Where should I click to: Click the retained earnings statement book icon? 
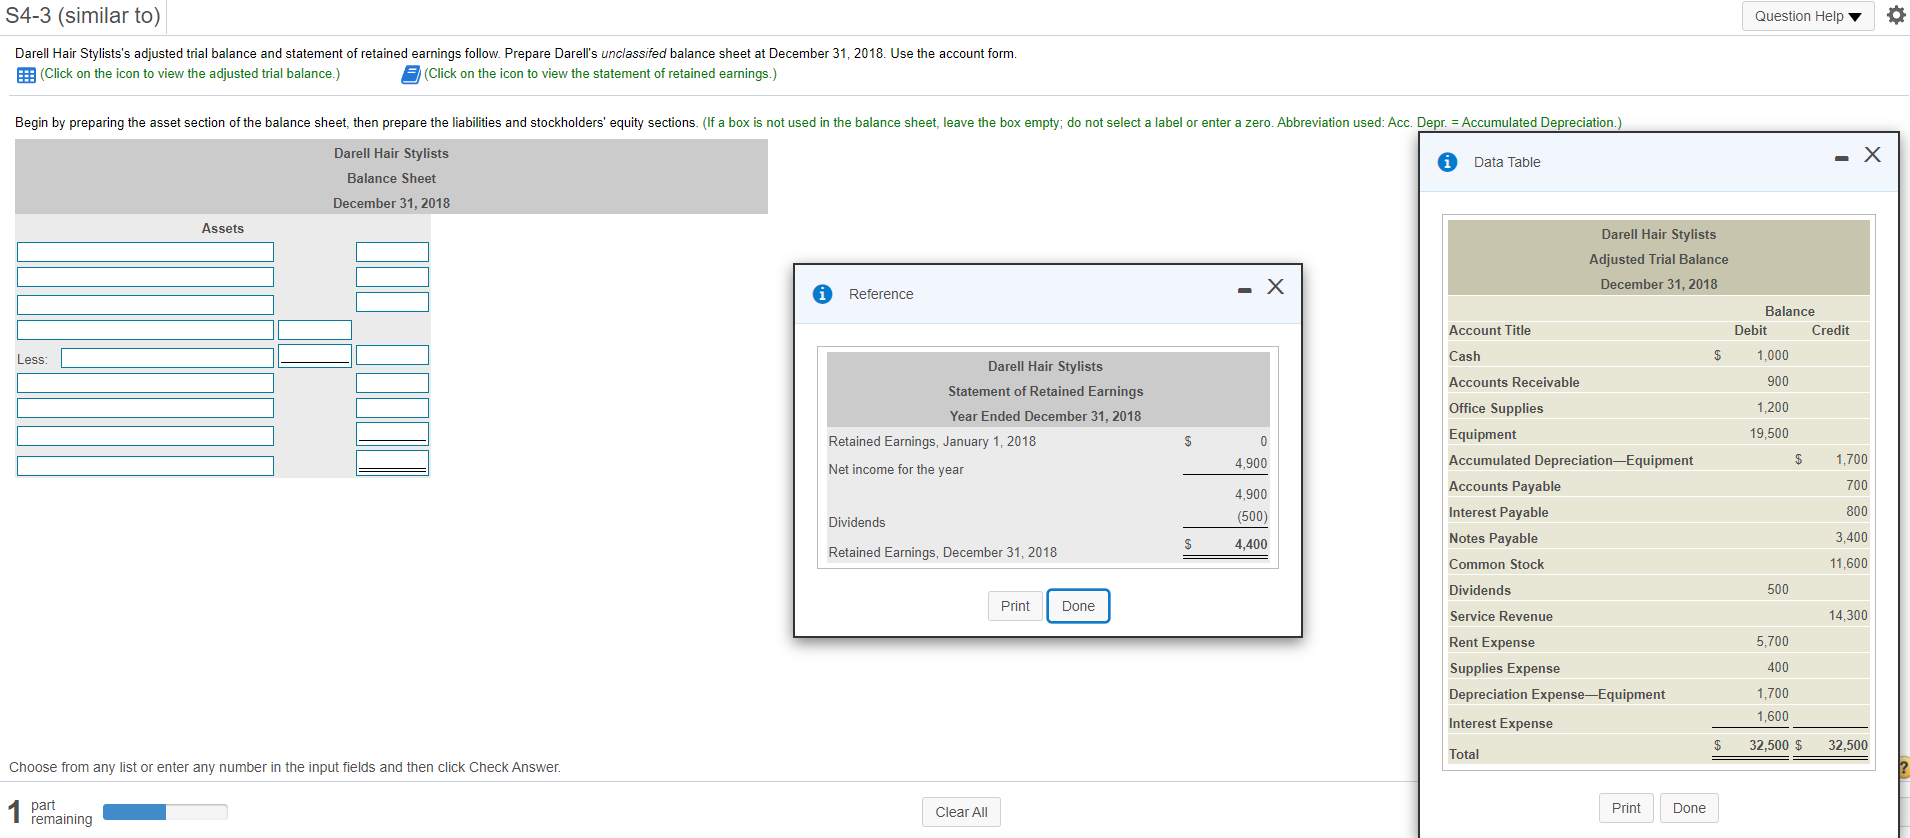(x=410, y=75)
